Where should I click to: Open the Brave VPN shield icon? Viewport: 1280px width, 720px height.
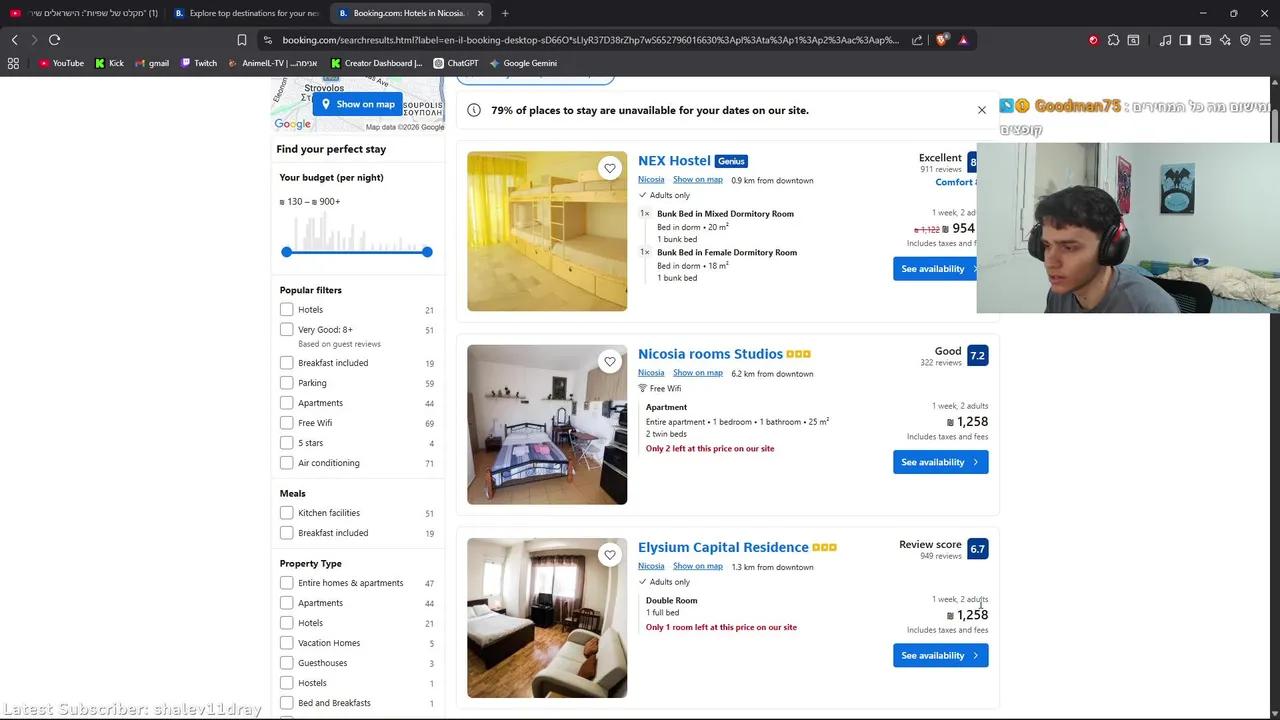(1245, 40)
